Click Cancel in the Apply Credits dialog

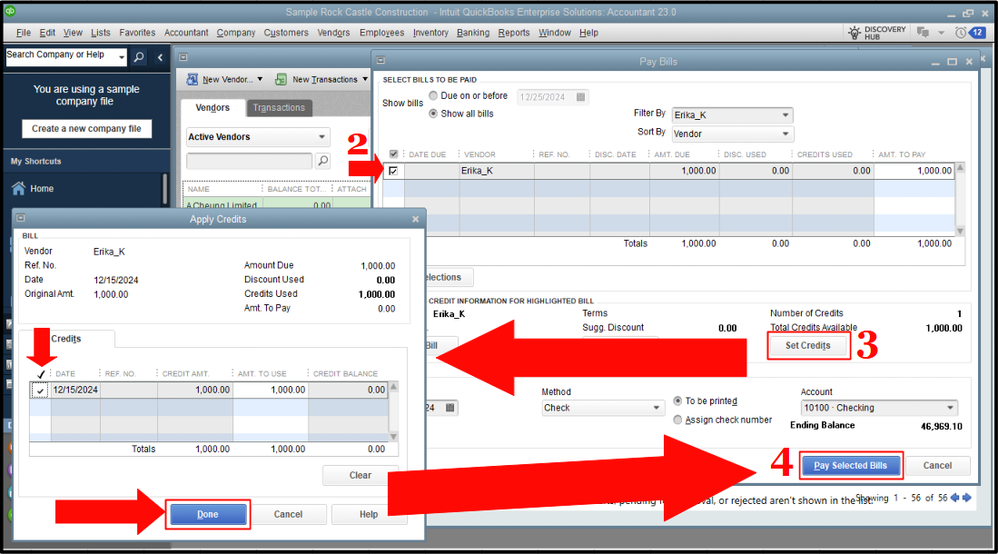[288, 515]
